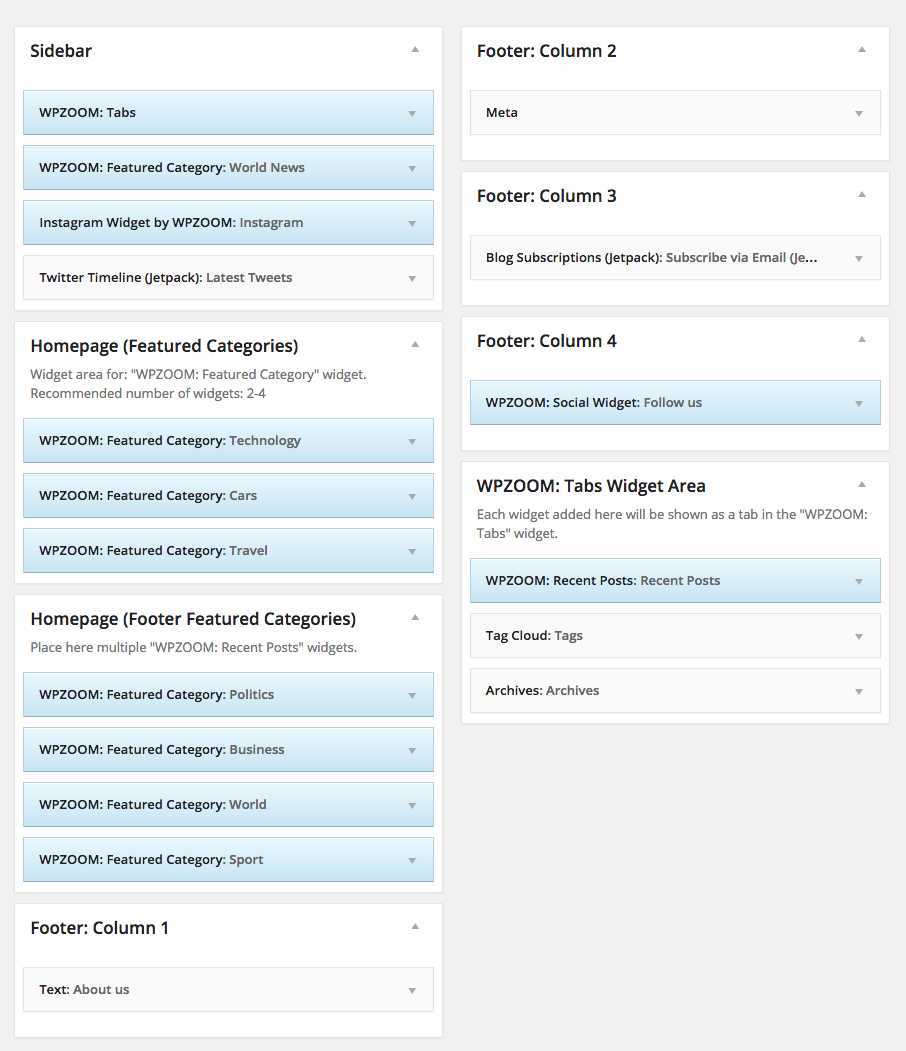Click WPZOOM: Tabs Widget Area heading
Image resolution: width=906 pixels, height=1051 pixels.
pyautogui.click(x=591, y=486)
